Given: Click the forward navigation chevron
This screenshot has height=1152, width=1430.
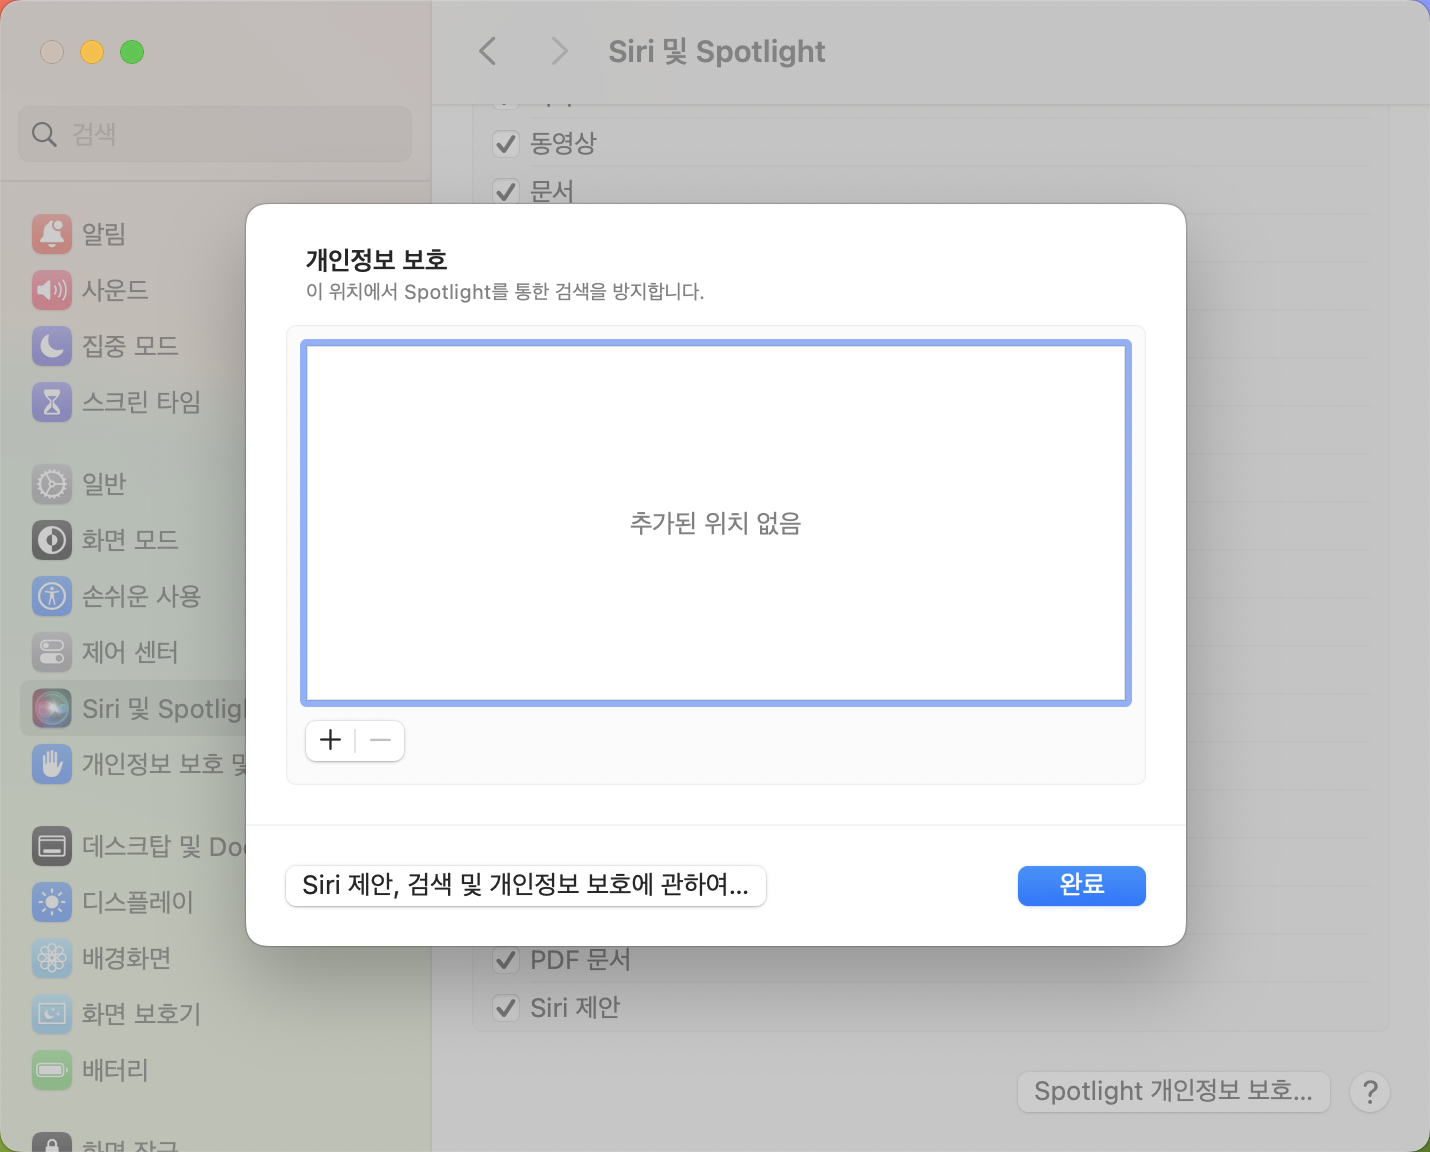Looking at the screenshot, I should coord(558,51).
